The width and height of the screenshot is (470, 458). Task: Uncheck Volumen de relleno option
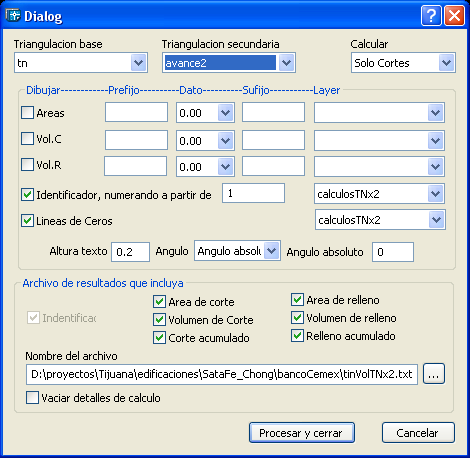tap(297, 318)
